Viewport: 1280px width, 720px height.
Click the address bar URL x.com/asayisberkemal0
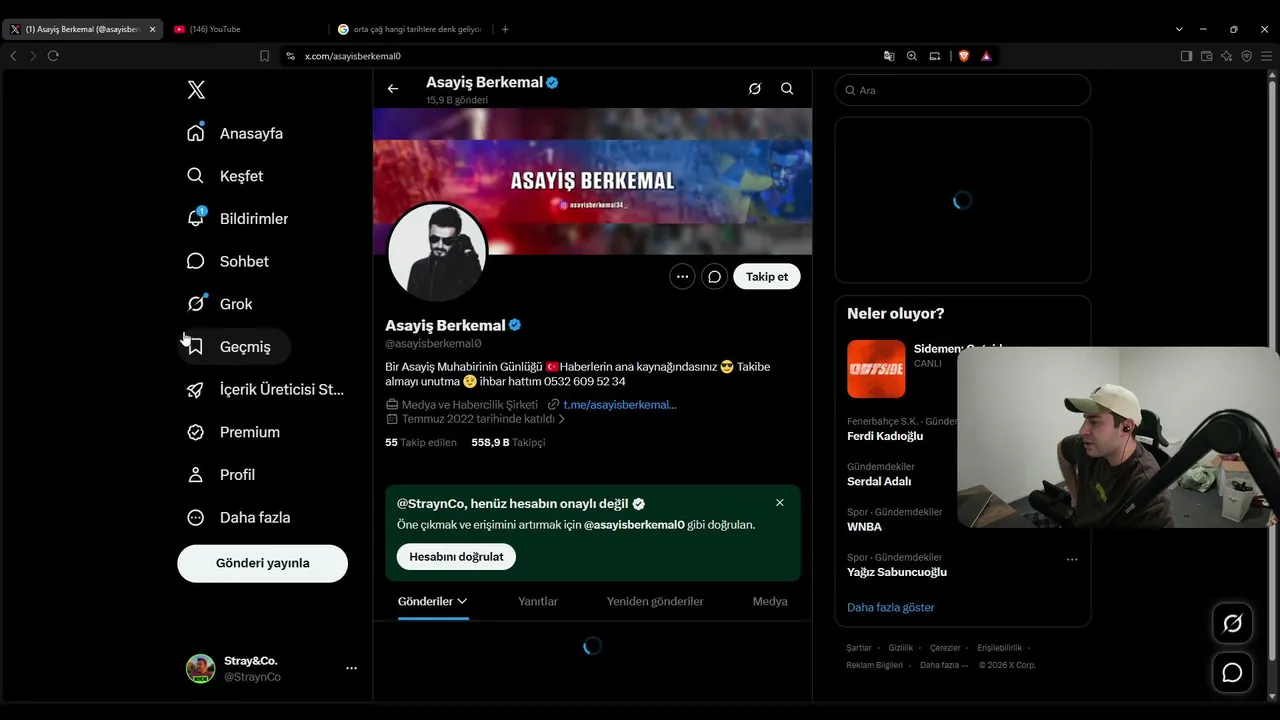[x=353, y=56]
